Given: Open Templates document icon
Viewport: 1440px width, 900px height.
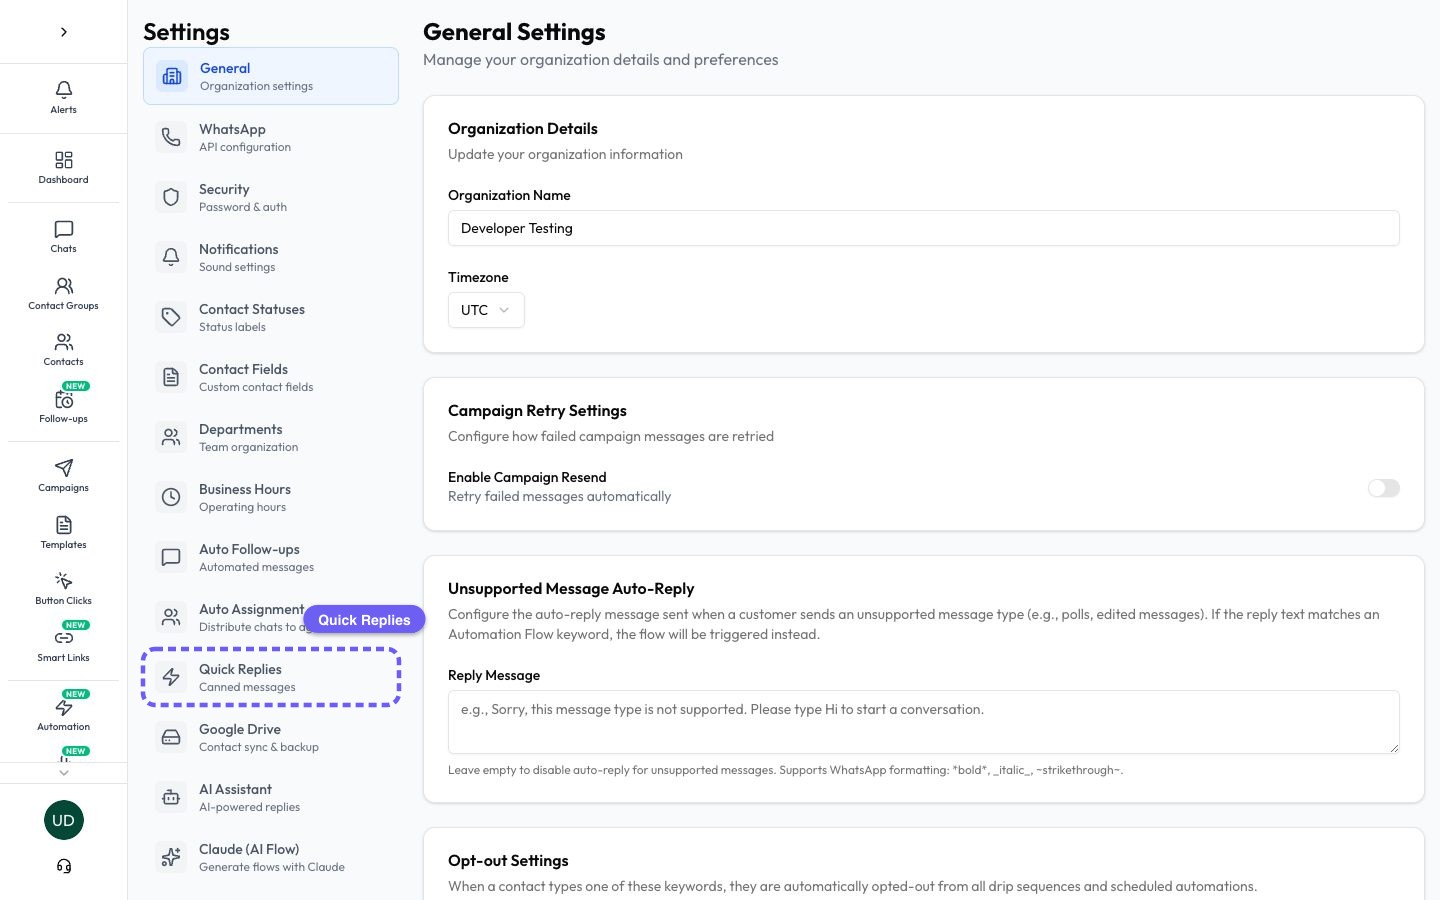Looking at the screenshot, I should pyautogui.click(x=63, y=525).
